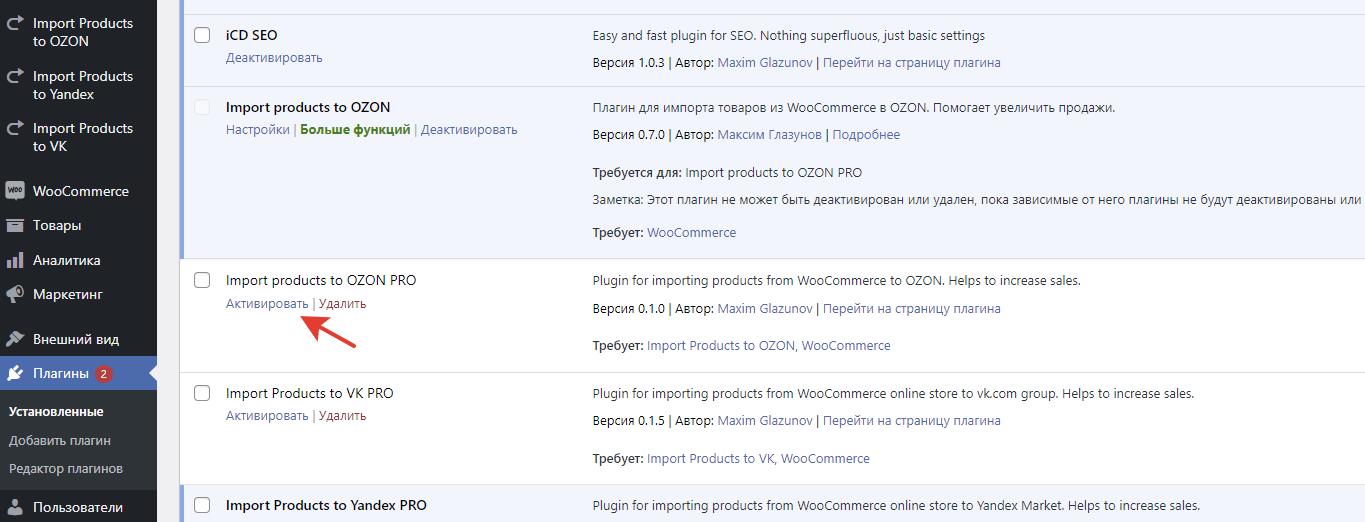Click the Товары archive-box icon

click(15, 226)
